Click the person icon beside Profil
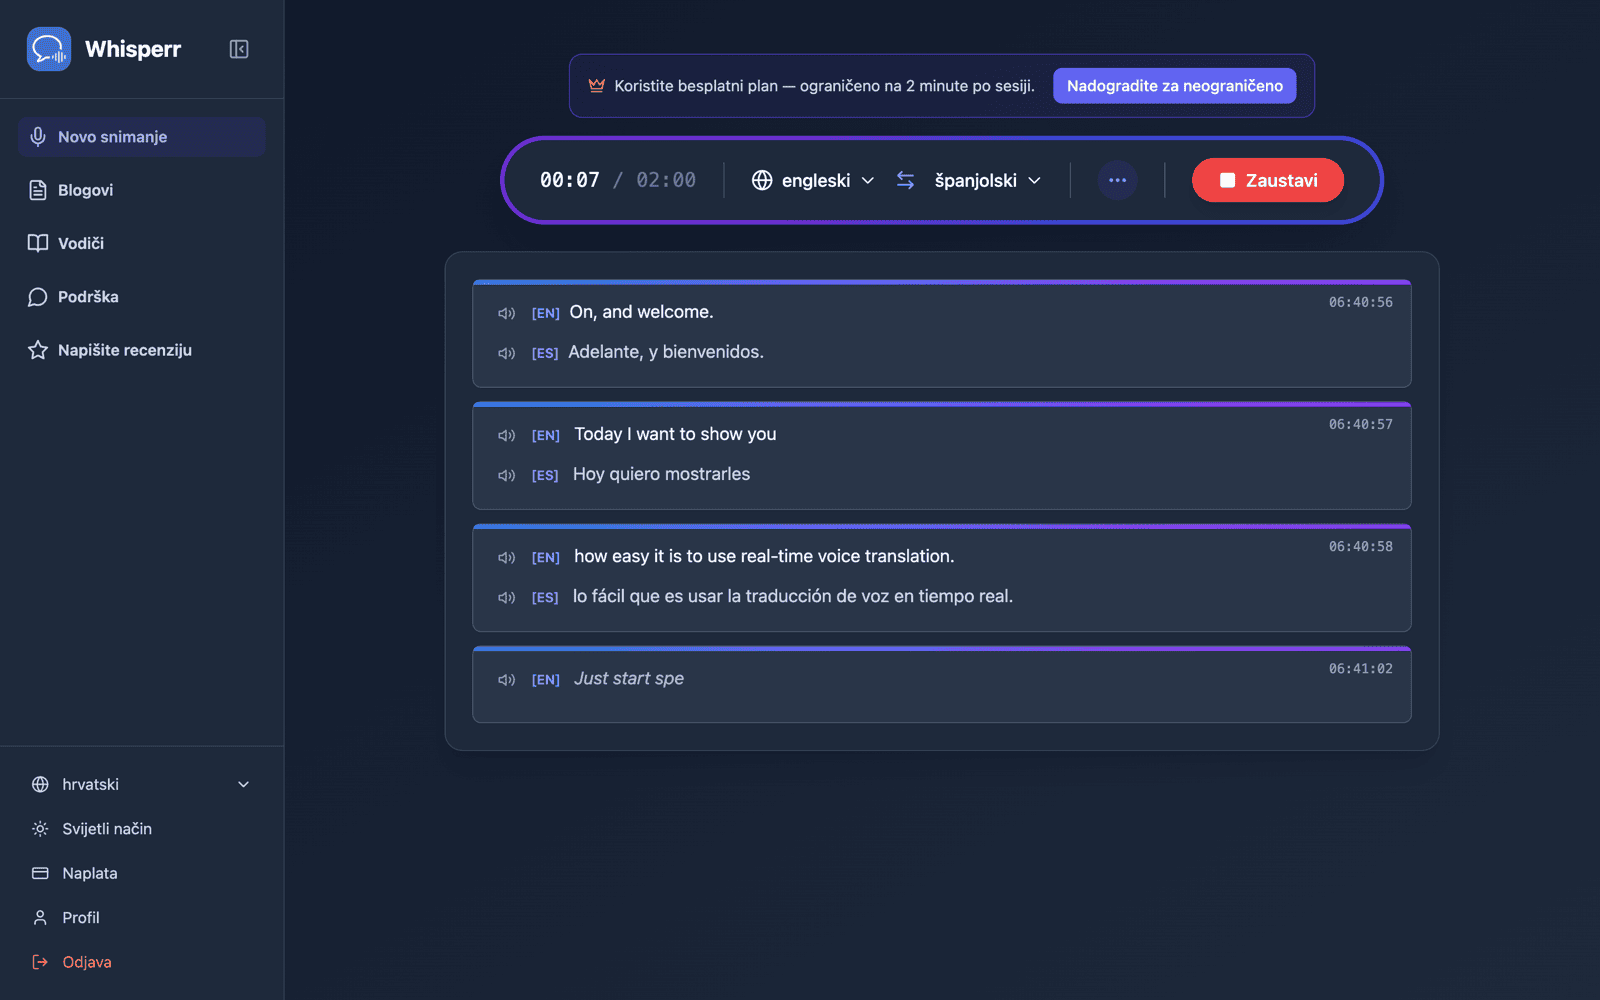The width and height of the screenshot is (1600, 1000). pyautogui.click(x=40, y=918)
